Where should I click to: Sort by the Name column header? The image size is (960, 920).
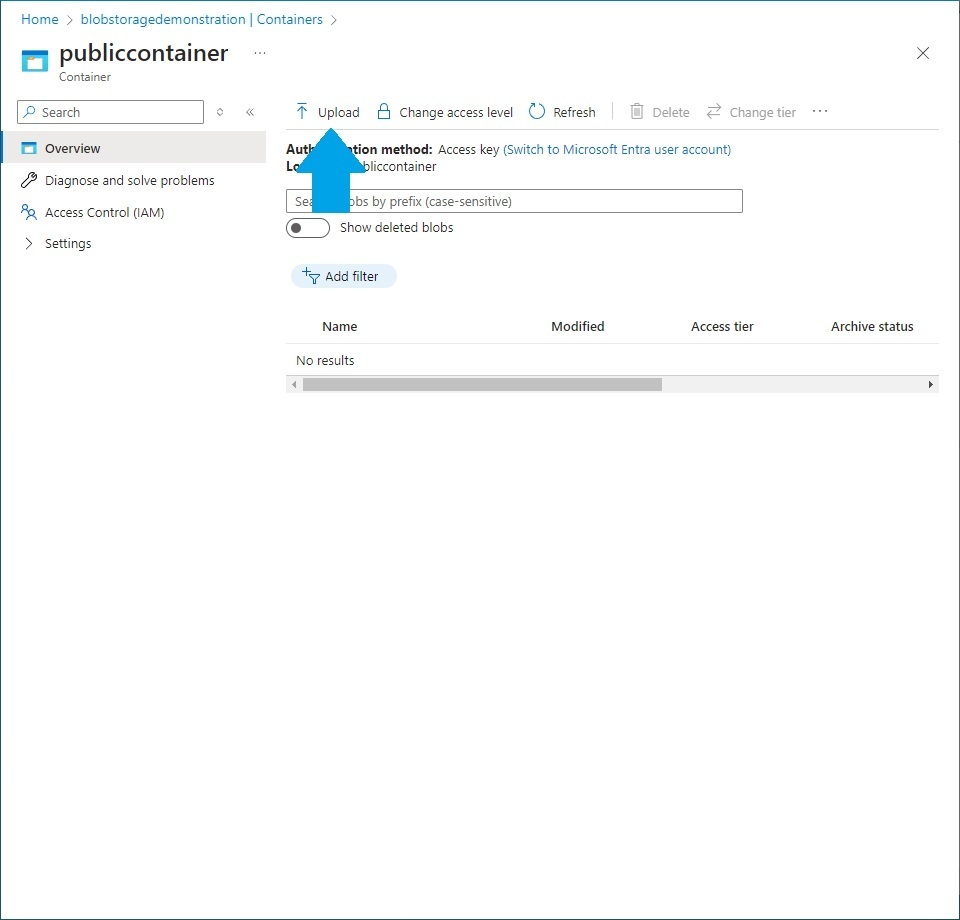point(340,326)
